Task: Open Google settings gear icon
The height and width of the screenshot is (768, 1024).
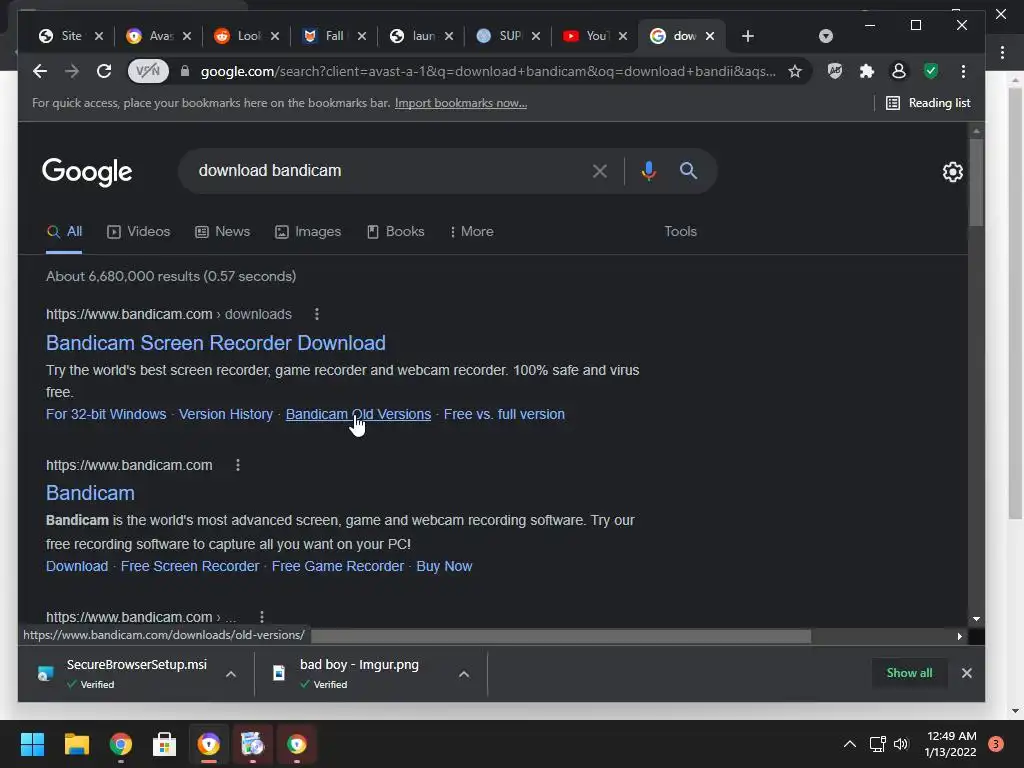Action: (x=953, y=172)
